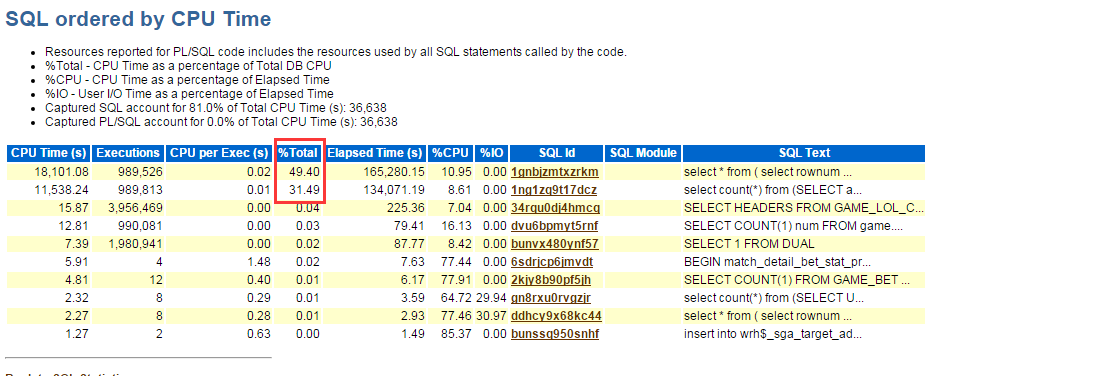Select executions value 1,980,941
Viewport: 1097px width, 376px height.
click(136, 244)
